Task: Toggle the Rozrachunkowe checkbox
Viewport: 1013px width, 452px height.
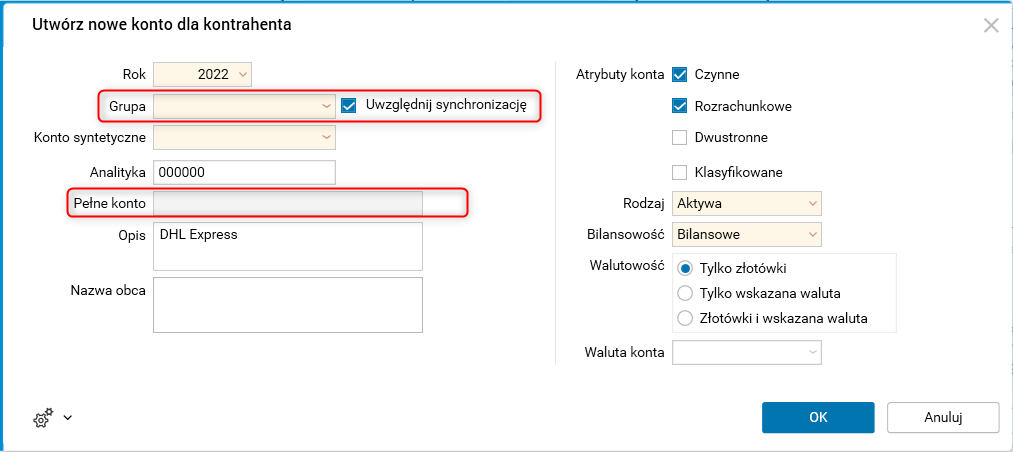Action: tap(680, 106)
